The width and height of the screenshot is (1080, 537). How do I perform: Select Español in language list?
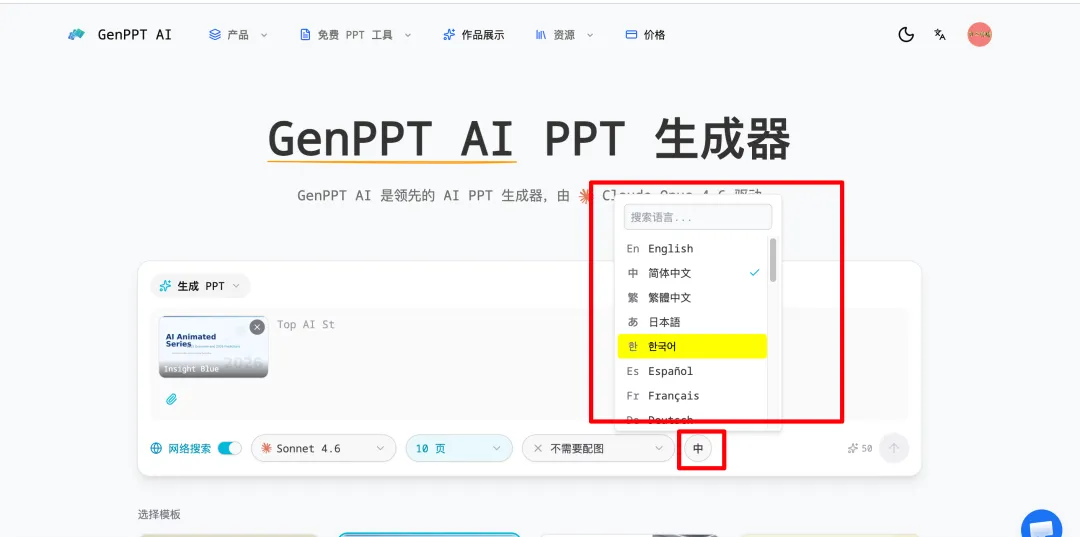692,371
